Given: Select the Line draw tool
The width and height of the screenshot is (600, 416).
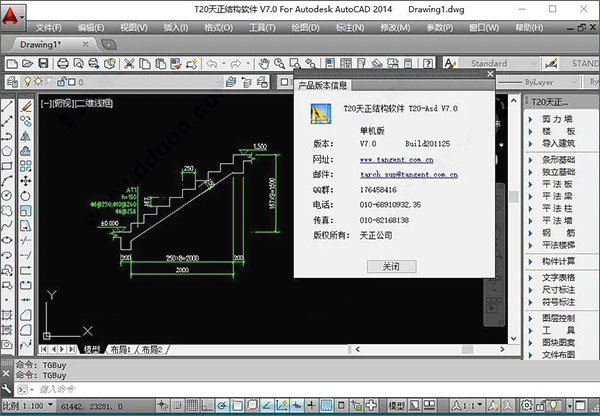Looking at the screenshot, I should tap(7, 106).
